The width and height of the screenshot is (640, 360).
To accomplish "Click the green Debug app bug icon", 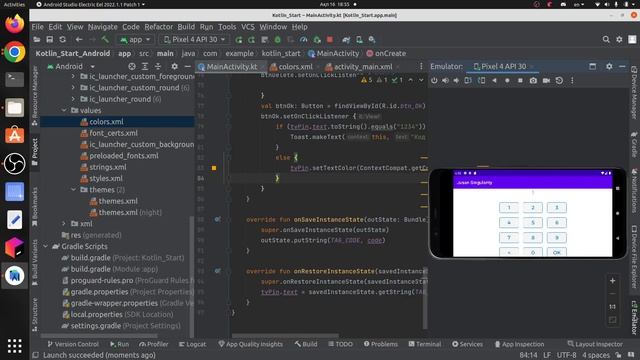I will click(x=278, y=40).
